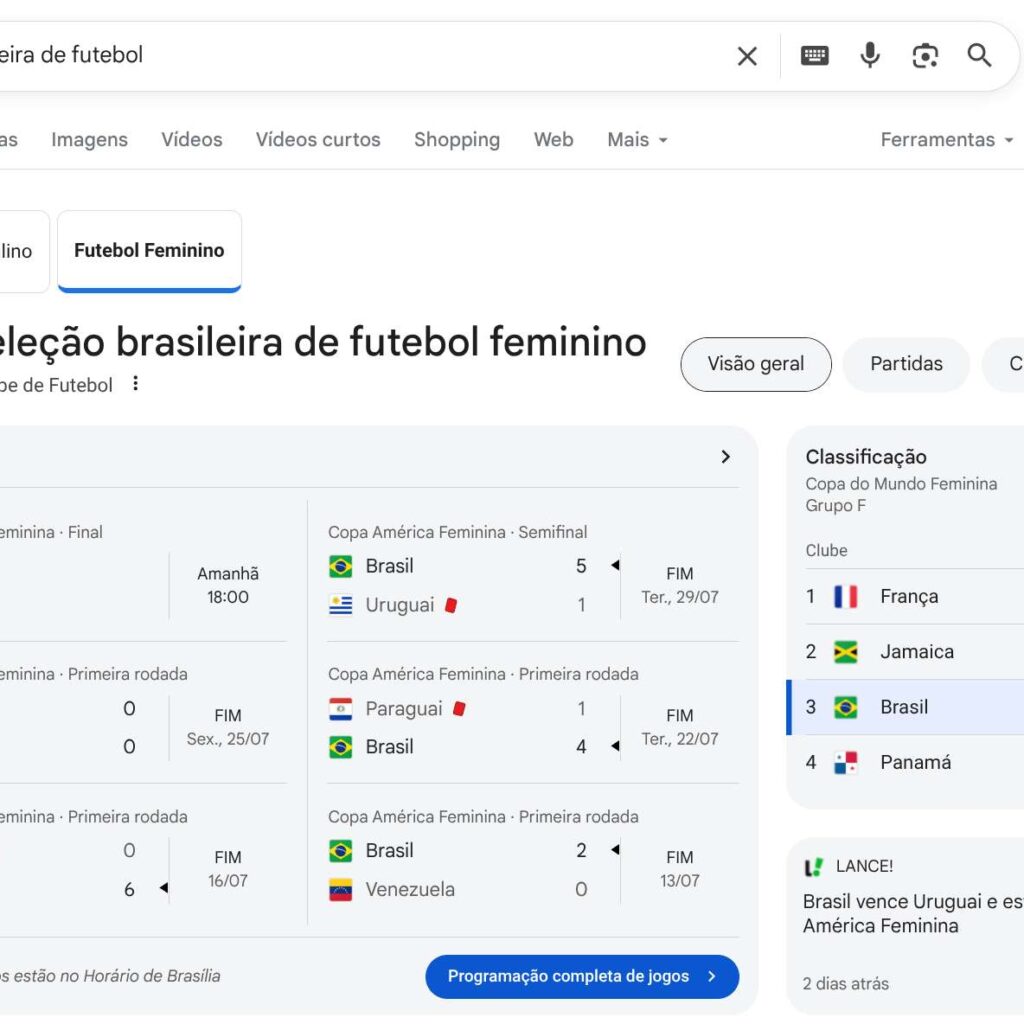Open the Ferramentas tools dropdown
Screen dimensions: 1024x1024
(946, 140)
